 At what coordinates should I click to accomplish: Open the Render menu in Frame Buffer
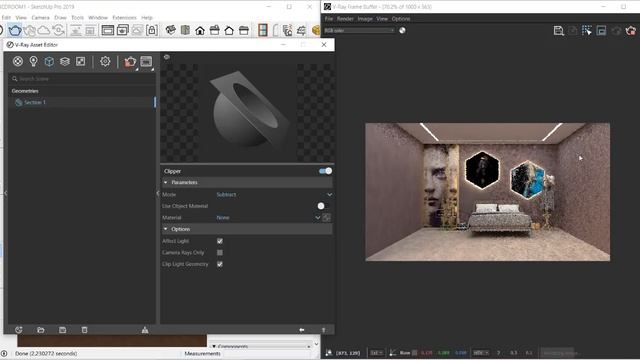click(345, 19)
